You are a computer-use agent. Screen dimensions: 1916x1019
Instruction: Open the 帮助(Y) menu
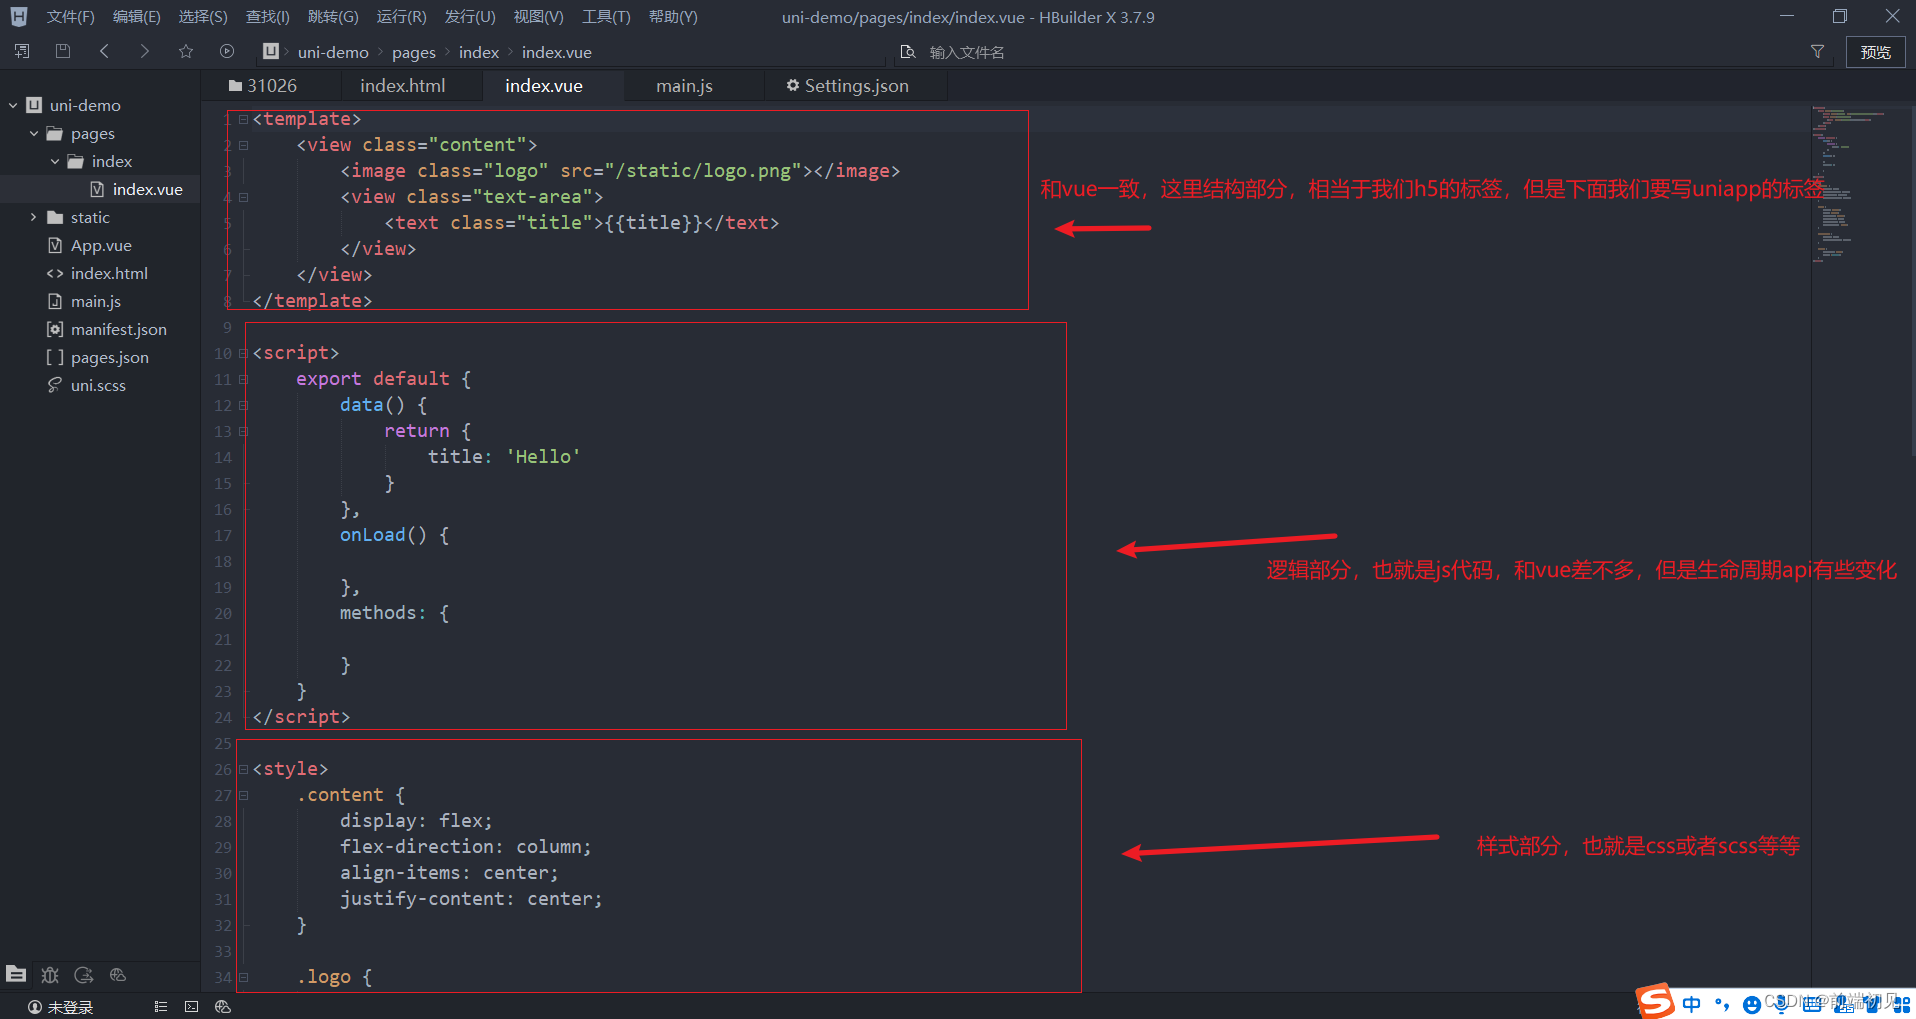point(673,17)
